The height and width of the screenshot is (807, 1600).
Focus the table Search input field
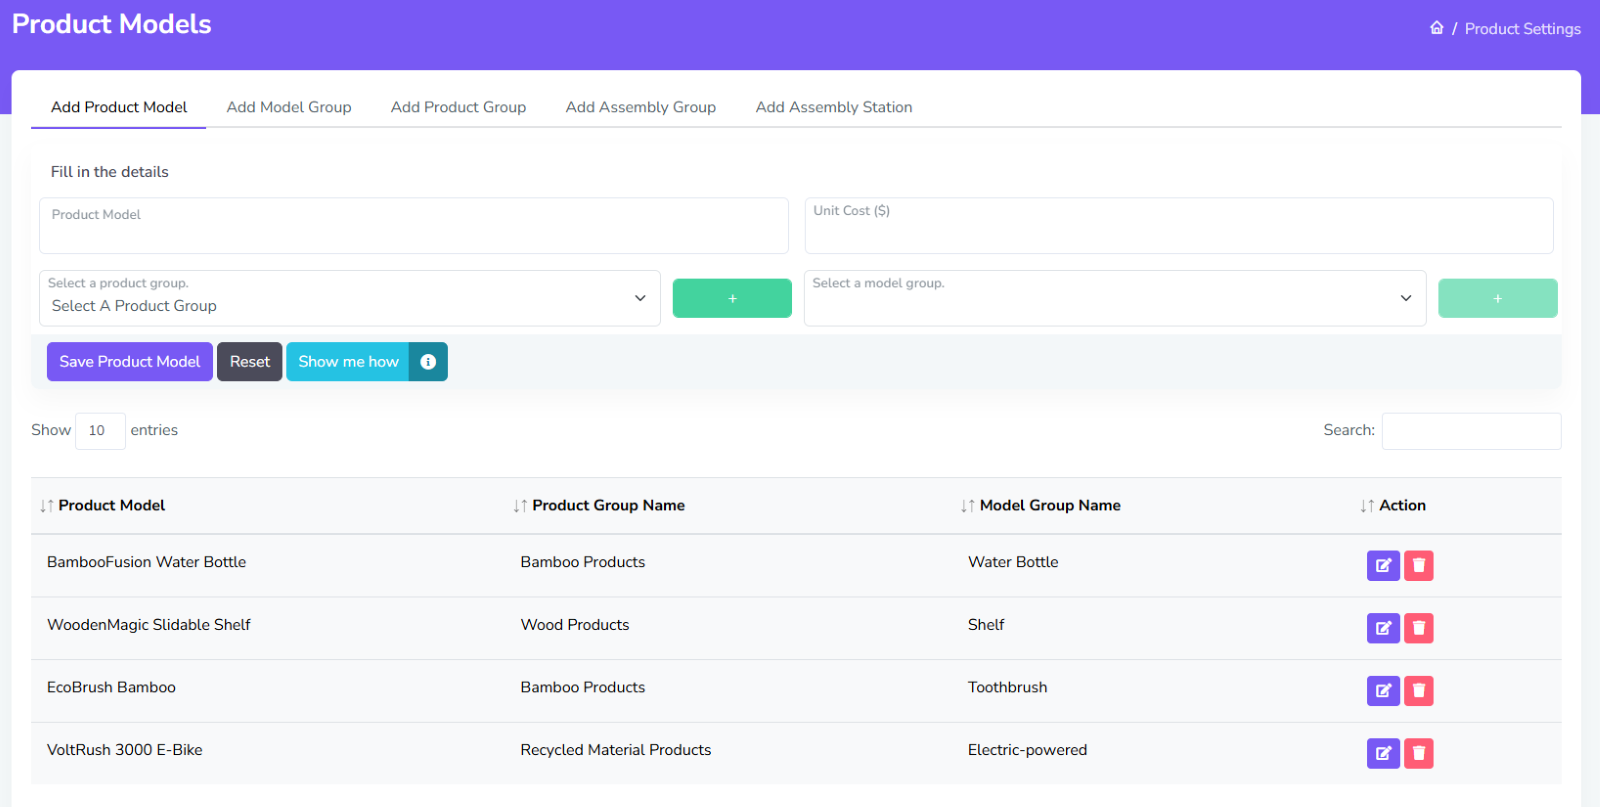tap(1471, 431)
